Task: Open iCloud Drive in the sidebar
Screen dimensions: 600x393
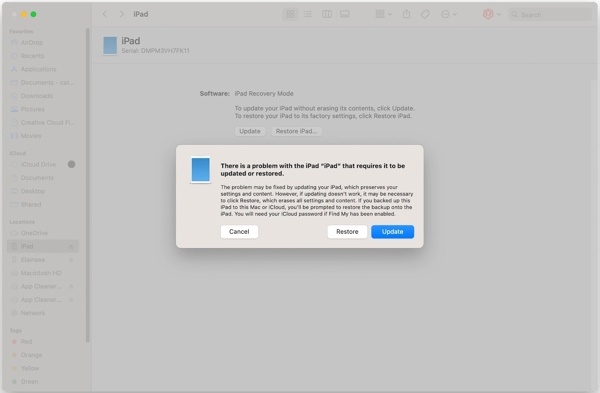Action: coord(43,164)
